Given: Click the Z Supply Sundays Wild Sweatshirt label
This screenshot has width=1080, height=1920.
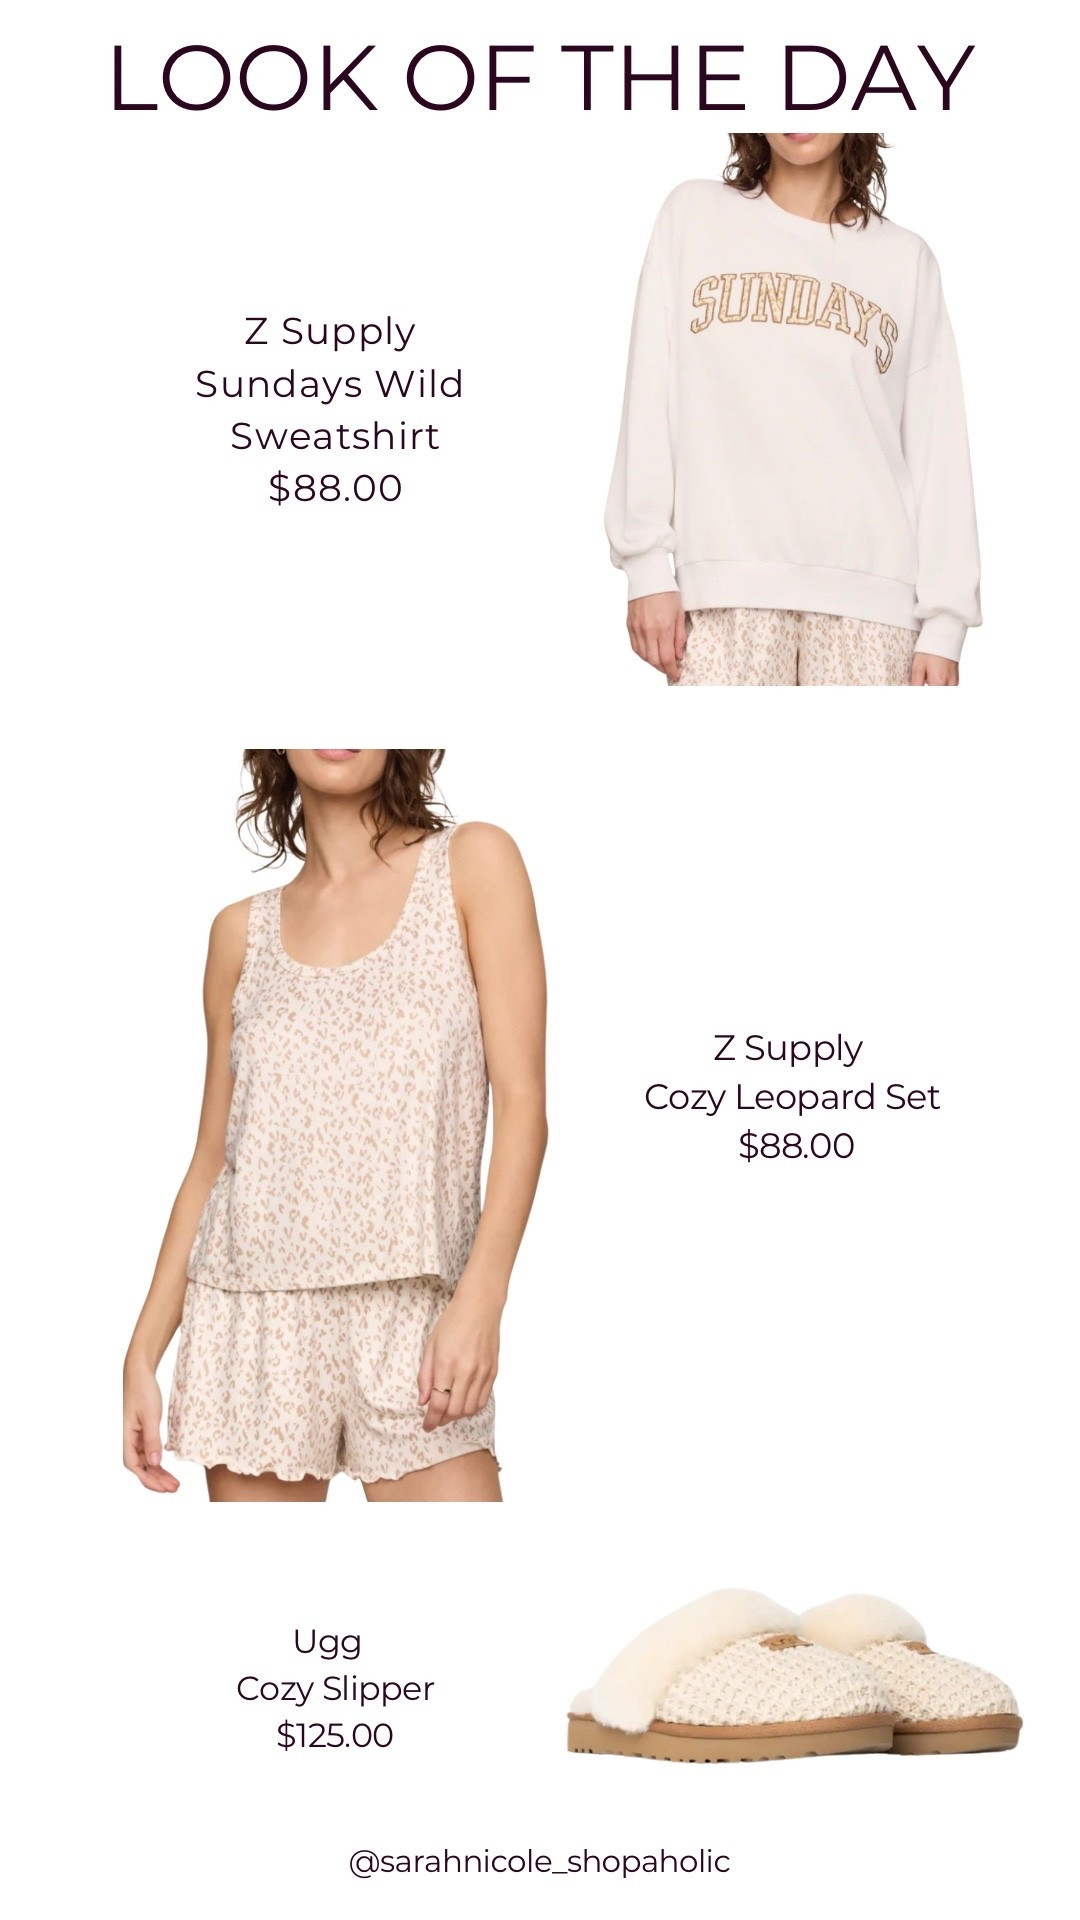Looking at the screenshot, I should 330,384.
